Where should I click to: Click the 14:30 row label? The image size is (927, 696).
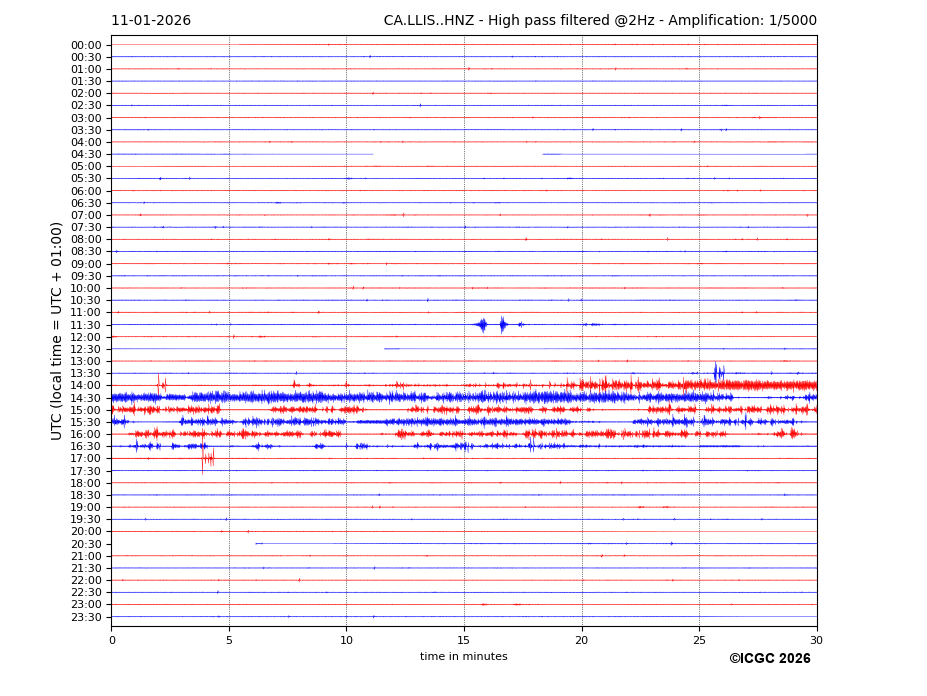(x=86, y=398)
